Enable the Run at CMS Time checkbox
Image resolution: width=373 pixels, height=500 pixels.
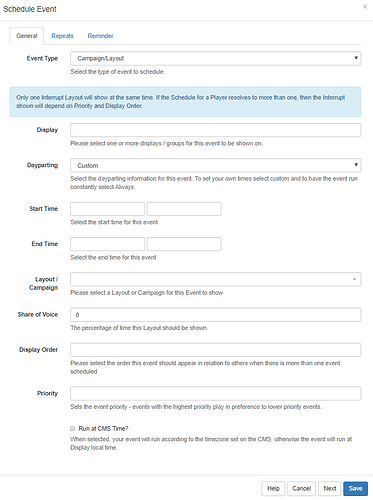72,429
